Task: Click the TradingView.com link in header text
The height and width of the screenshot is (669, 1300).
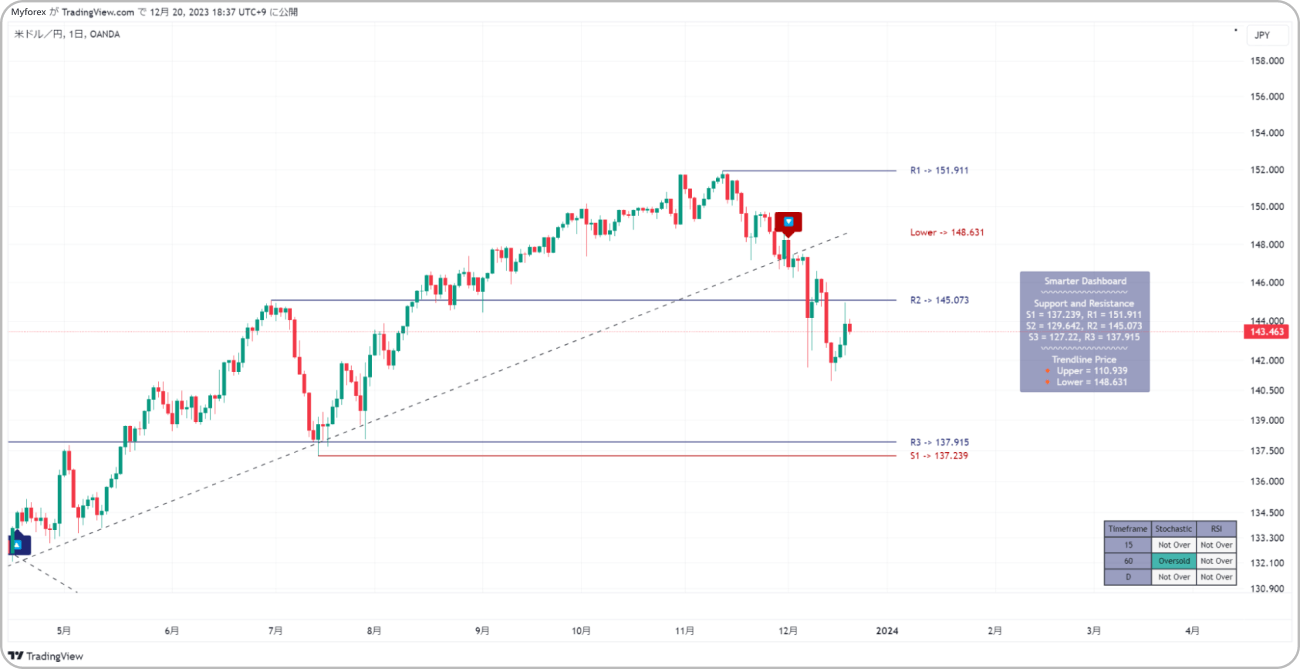Action: 98,12
